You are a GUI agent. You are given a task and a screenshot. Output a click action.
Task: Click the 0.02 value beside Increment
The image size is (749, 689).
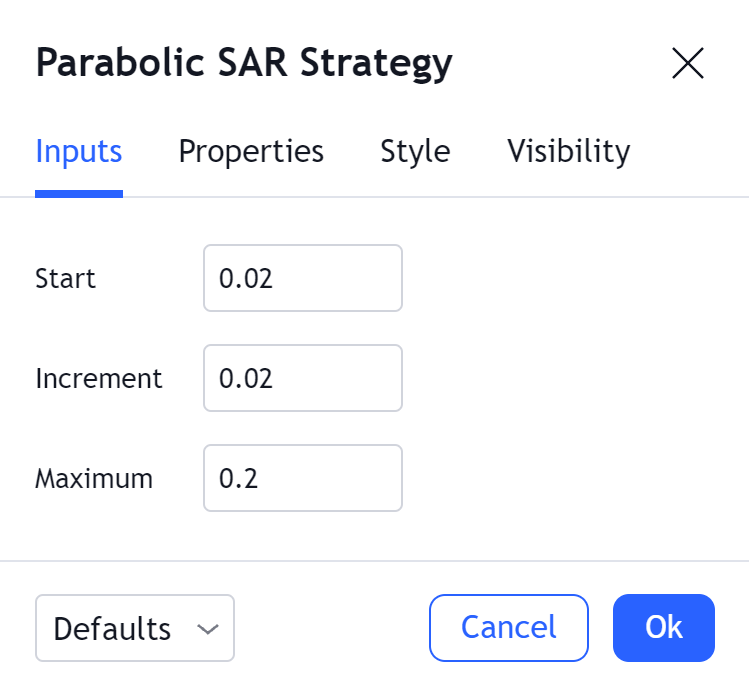246,378
